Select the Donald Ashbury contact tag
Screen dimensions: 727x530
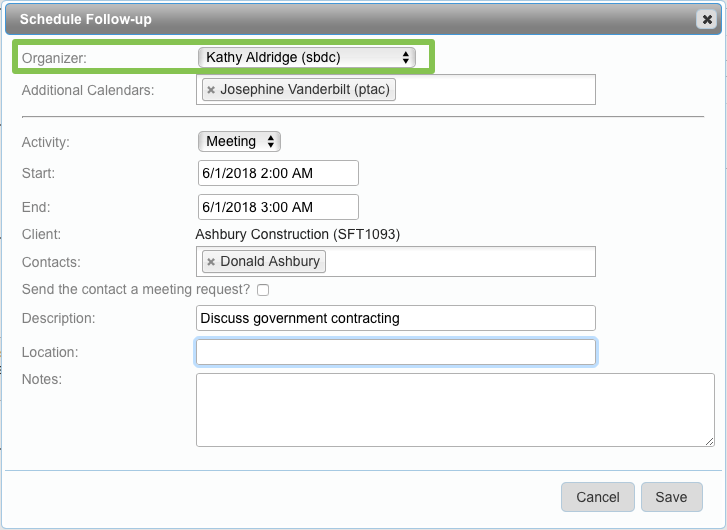point(270,262)
